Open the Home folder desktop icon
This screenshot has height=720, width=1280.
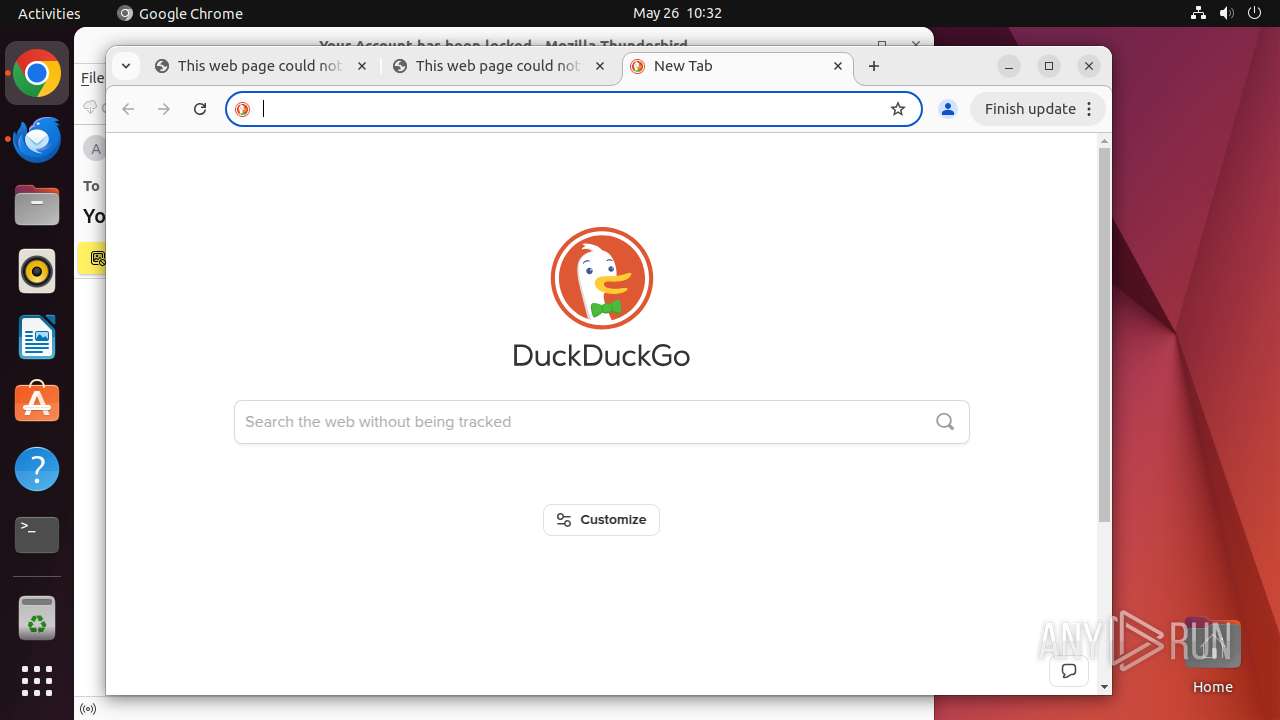coord(1212,656)
